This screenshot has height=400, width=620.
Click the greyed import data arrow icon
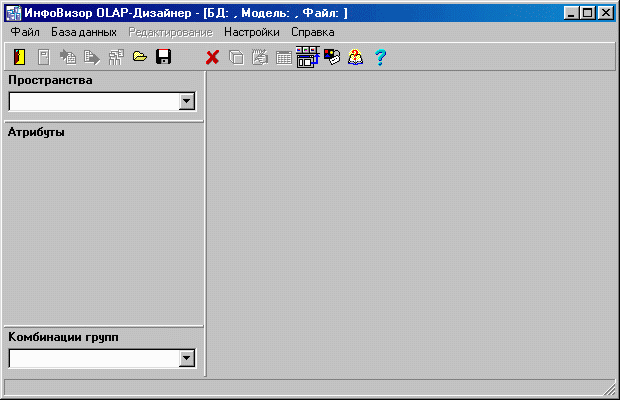point(68,57)
